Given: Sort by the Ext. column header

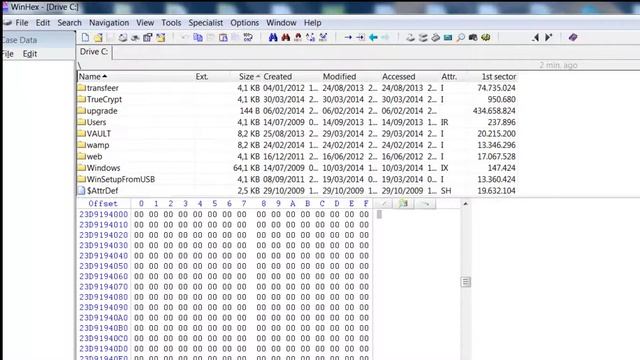Looking at the screenshot, I should pyautogui.click(x=202, y=76).
